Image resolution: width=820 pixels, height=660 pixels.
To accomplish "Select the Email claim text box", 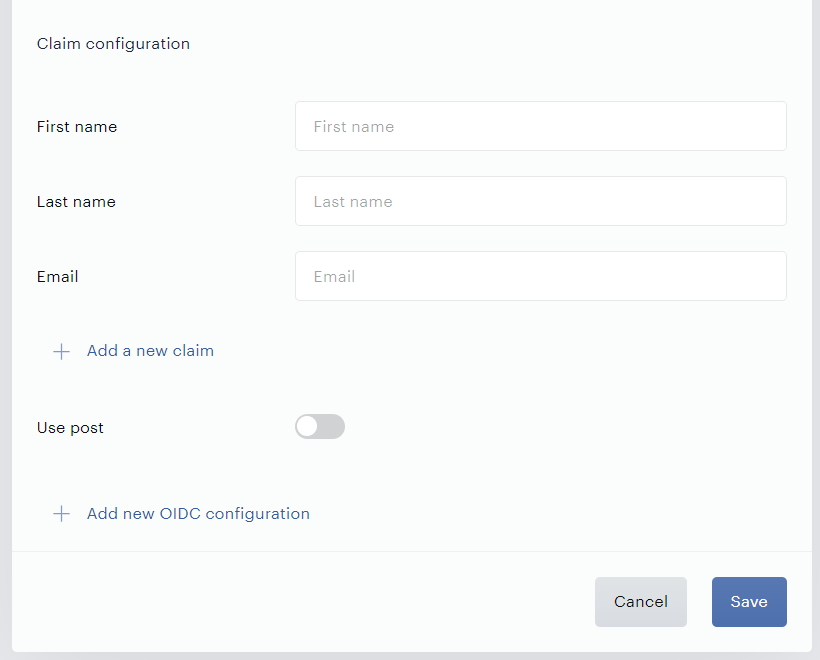I will coord(541,276).
